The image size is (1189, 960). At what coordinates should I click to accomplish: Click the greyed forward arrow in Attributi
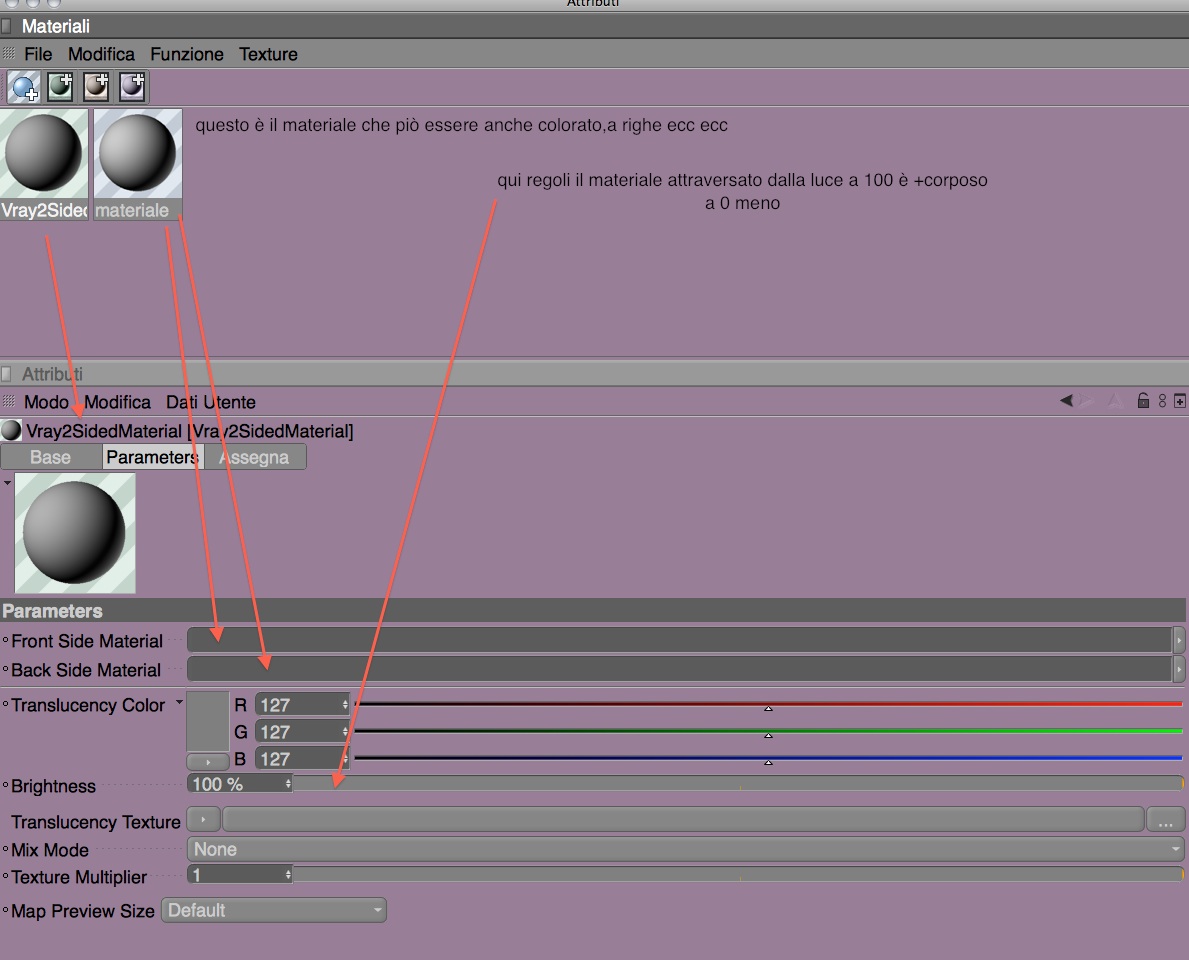point(1087,400)
